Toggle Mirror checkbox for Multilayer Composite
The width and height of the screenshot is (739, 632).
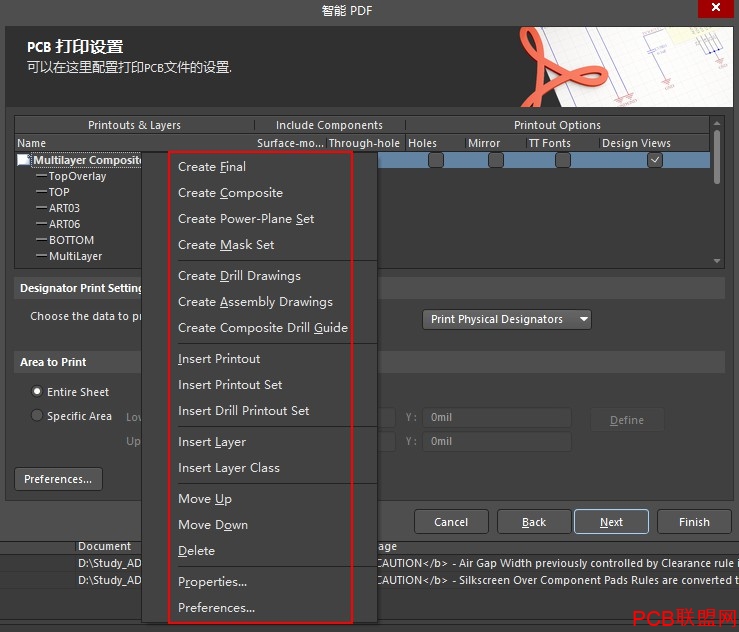(x=496, y=160)
